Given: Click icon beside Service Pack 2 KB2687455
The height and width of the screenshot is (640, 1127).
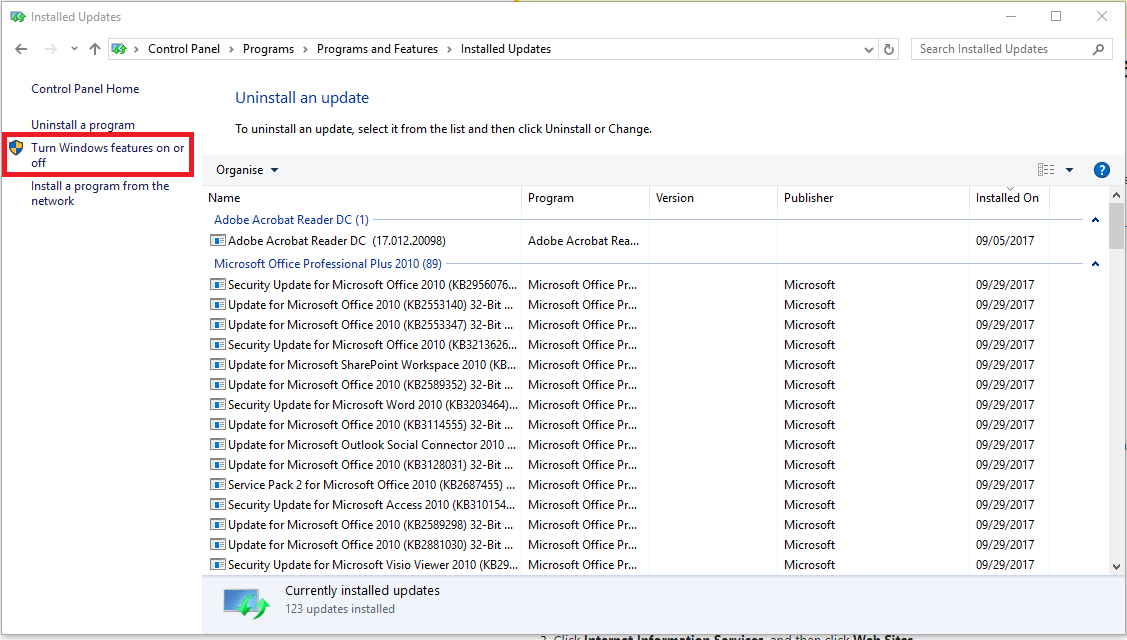Looking at the screenshot, I should tap(217, 485).
